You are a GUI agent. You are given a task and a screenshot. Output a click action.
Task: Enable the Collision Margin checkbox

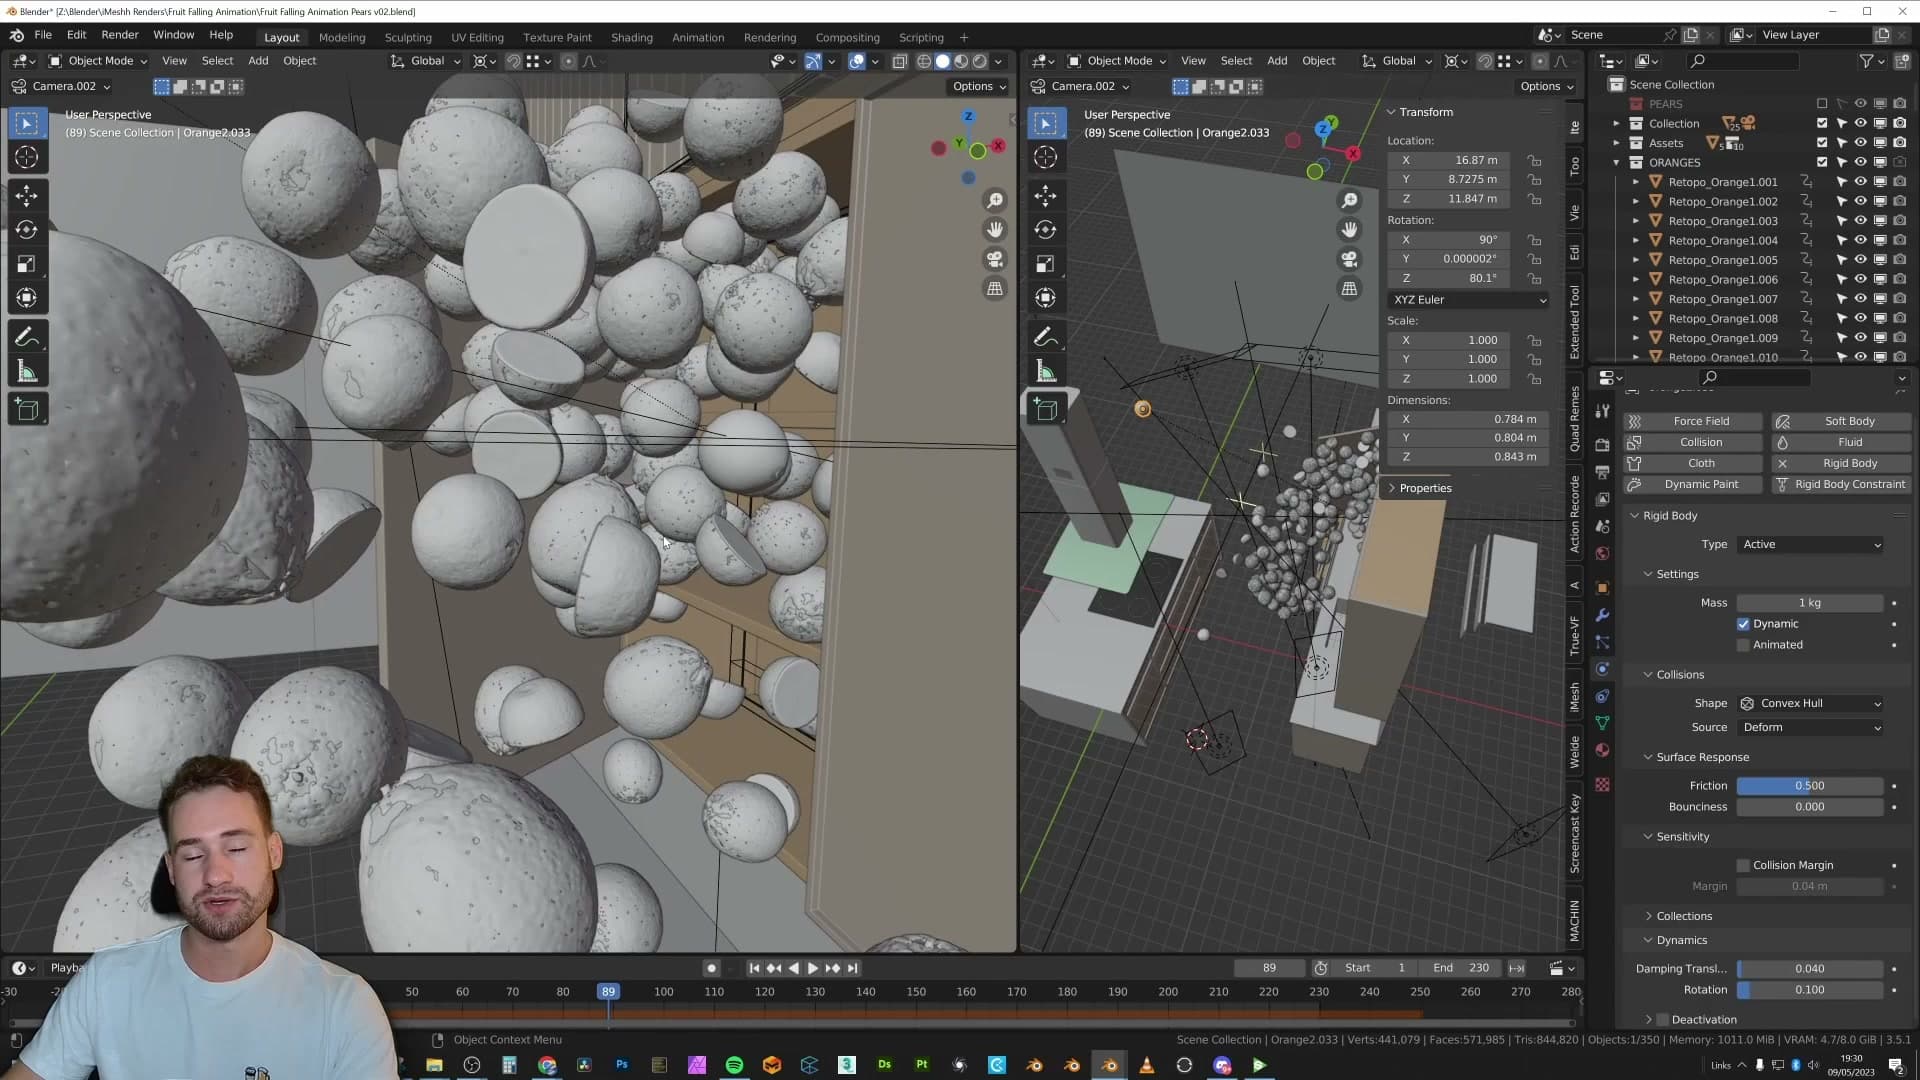[x=1743, y=866]
